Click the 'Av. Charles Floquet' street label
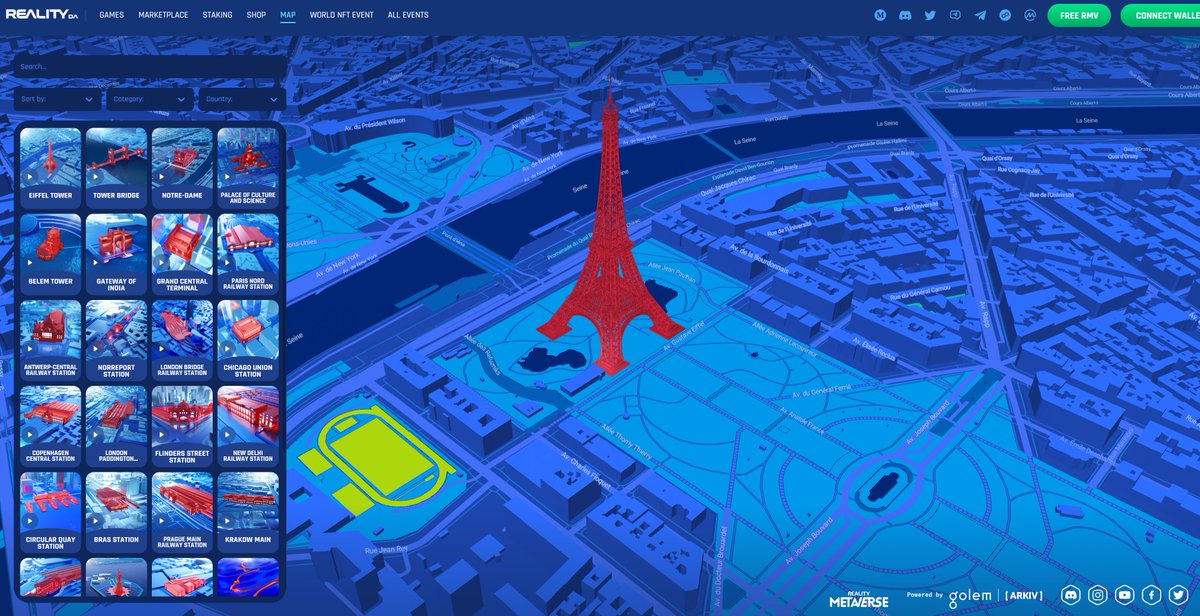The image size is (1200, 616). 586,470
